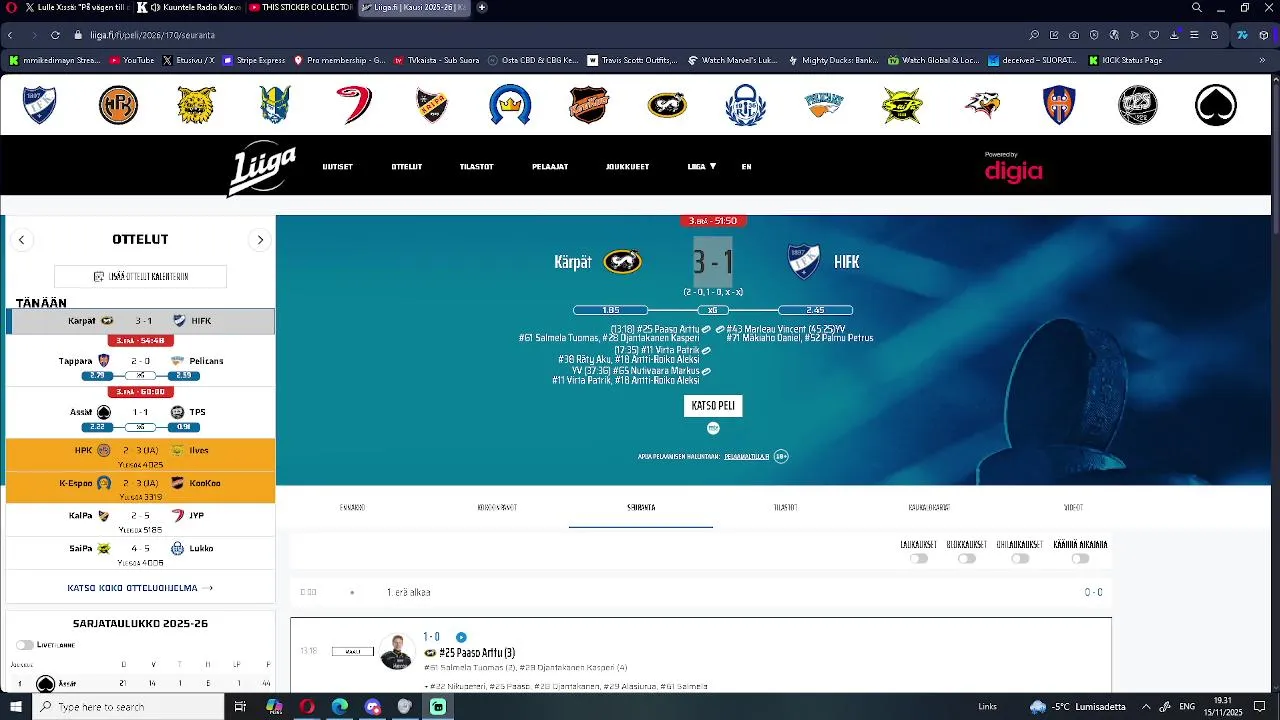Show hidden system tray icons

click(x=1145, y=707)
